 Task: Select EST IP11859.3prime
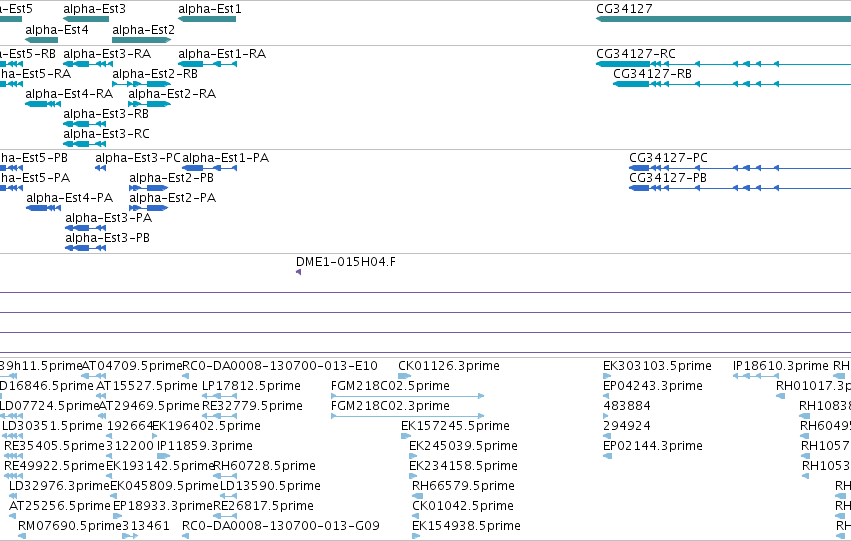click(205, 446)
